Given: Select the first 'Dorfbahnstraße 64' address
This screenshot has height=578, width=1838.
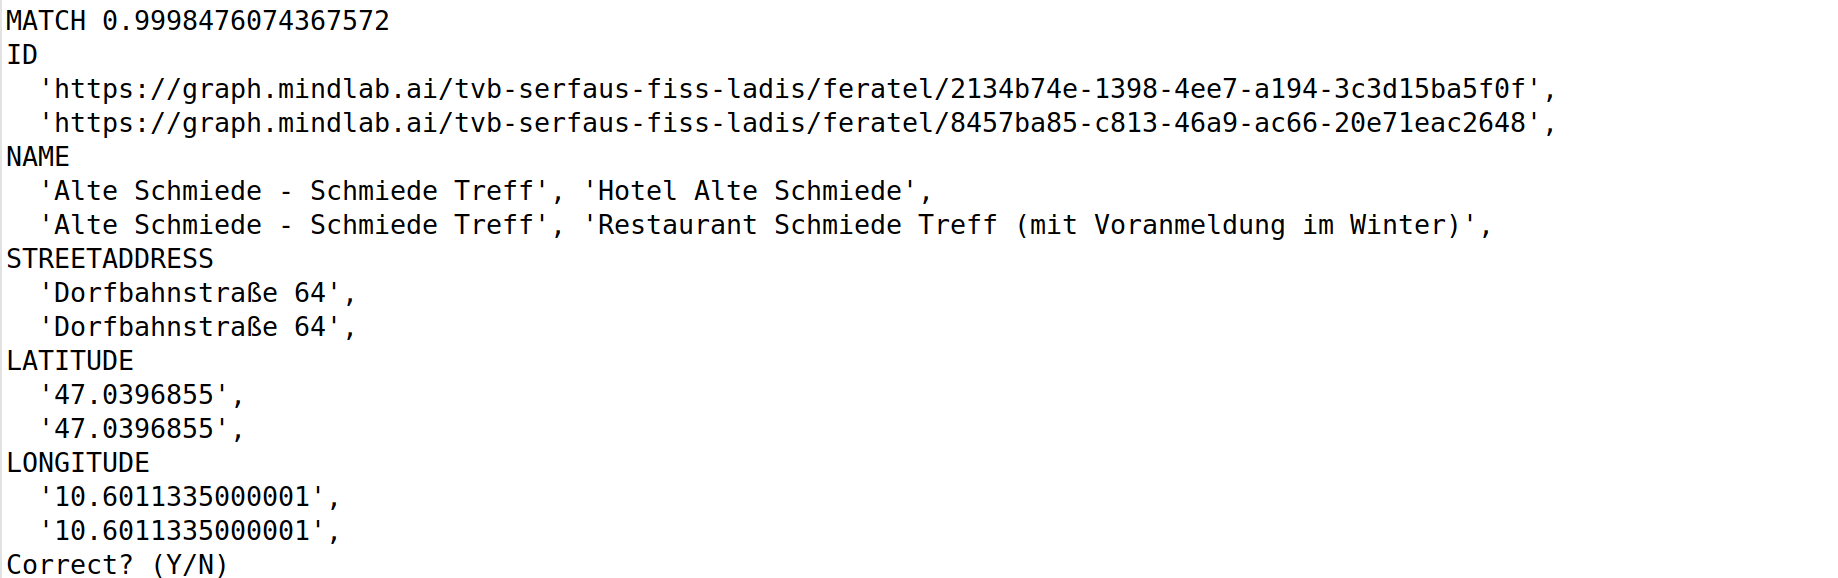Looking at the screenshot, I should pos(190,293).
